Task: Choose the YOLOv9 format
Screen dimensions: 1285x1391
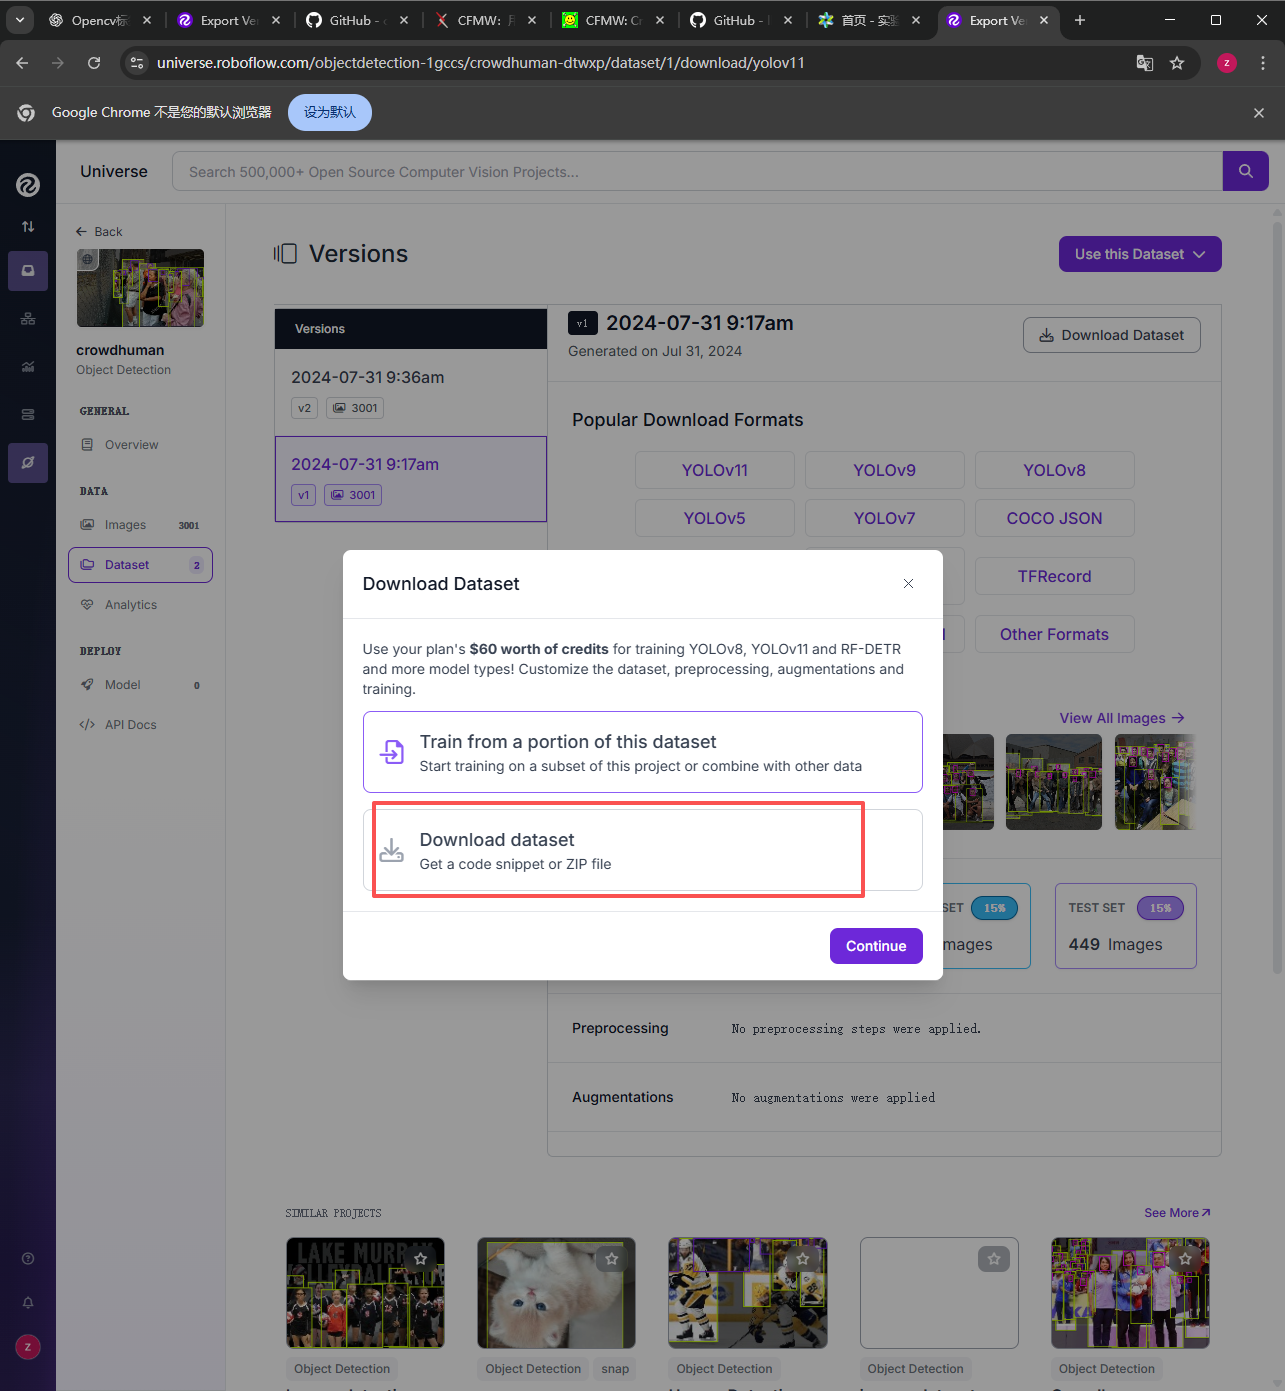Action: point(885,470)
